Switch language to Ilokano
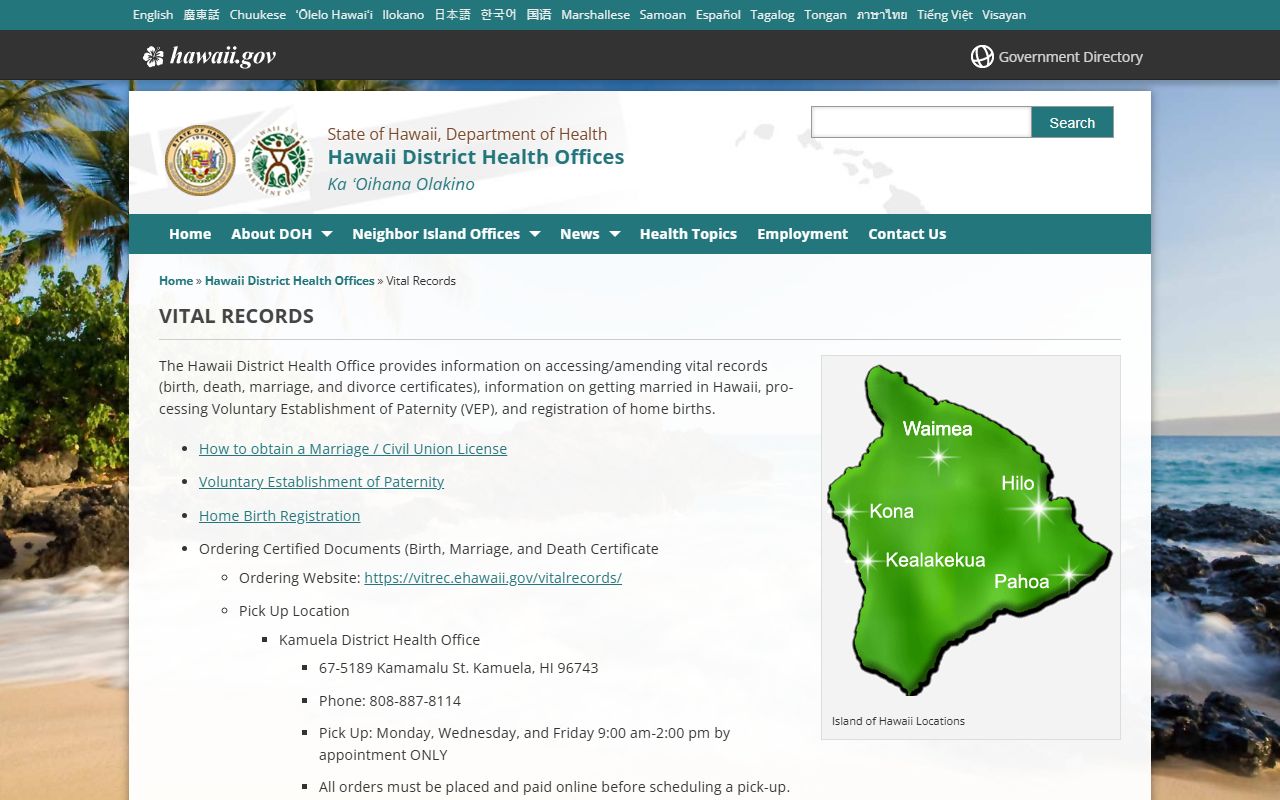Viewport: 1280px width, 800px height. coord(403,15)
